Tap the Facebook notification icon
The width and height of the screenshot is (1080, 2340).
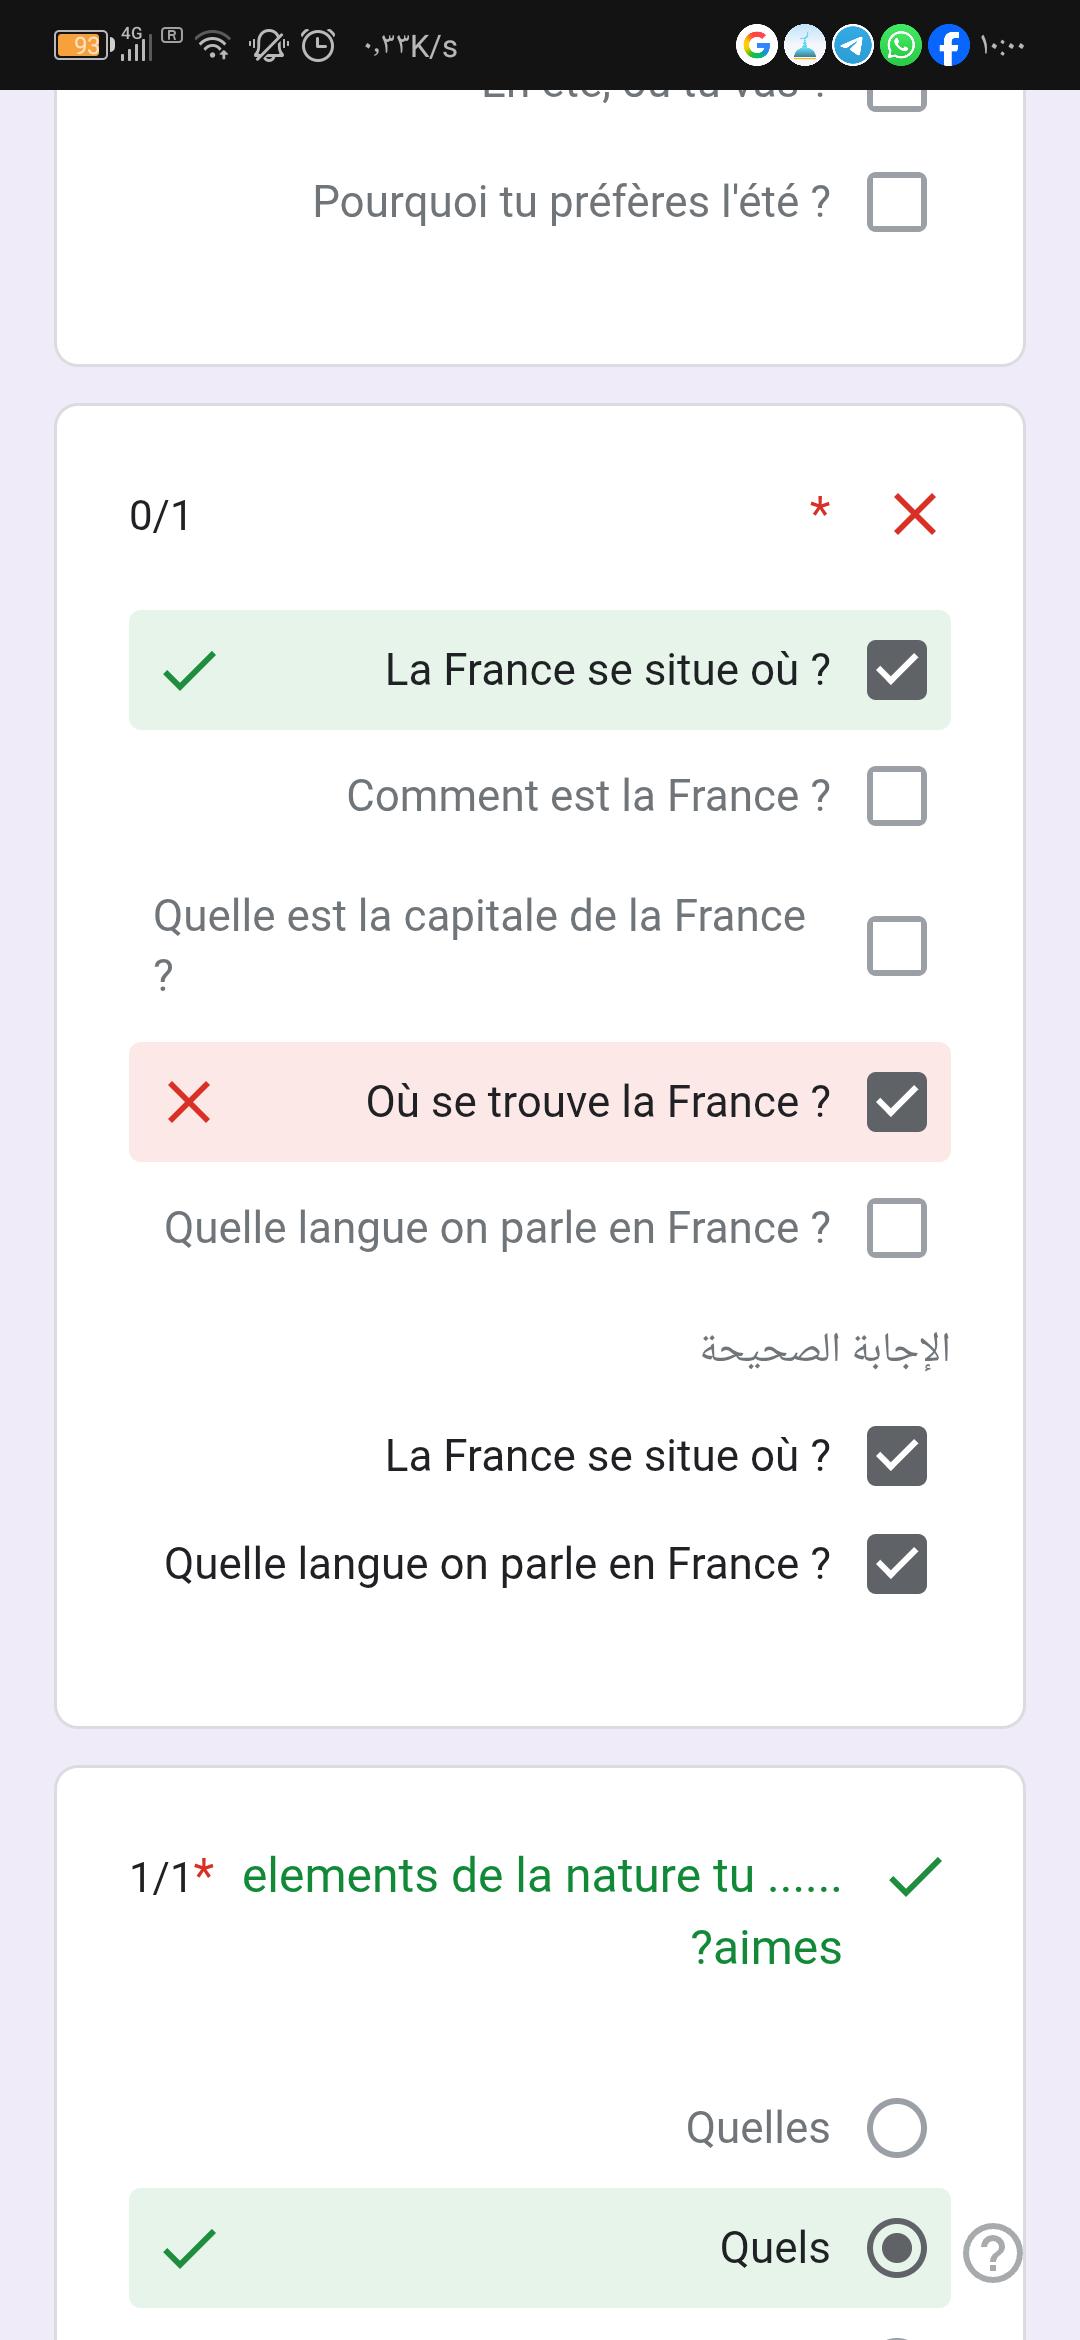[948, 45]
